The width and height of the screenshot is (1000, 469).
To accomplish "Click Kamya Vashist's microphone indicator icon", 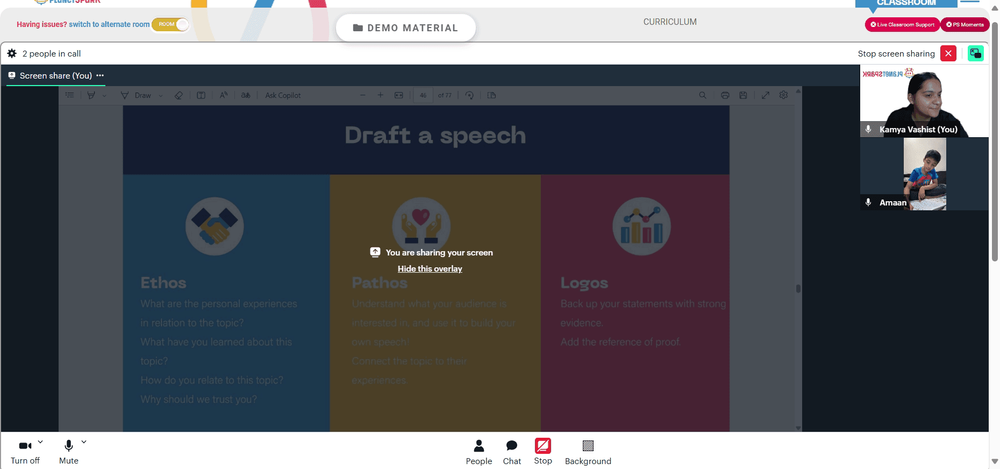I will [x=868, y=129].
